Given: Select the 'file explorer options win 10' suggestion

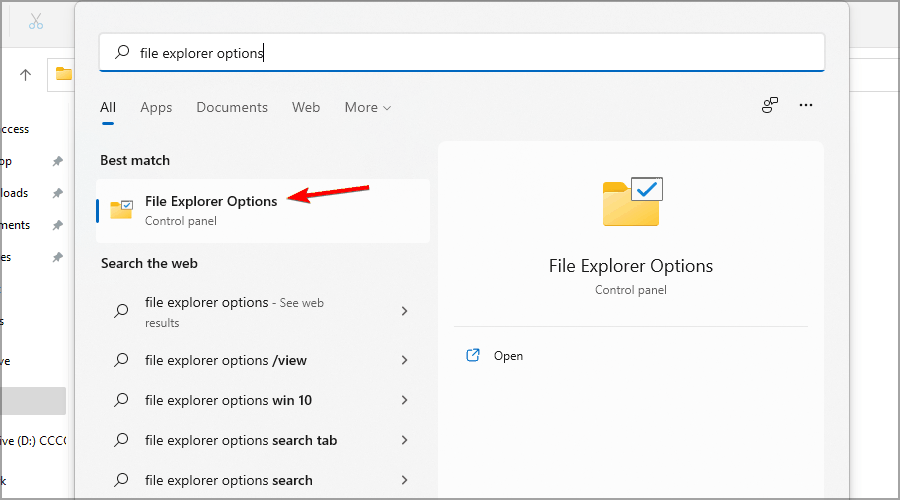Looking at the screenshot, I should (263, 400).
